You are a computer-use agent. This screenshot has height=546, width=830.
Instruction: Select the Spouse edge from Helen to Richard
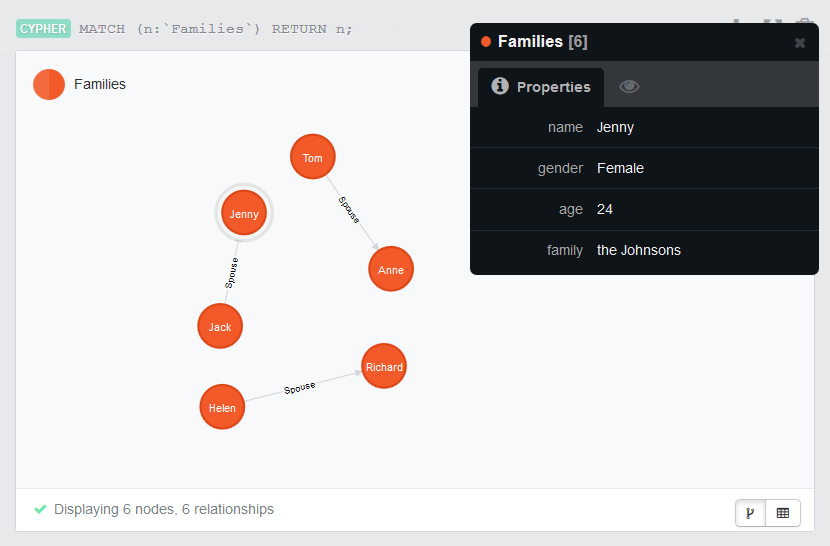point(300,388)
